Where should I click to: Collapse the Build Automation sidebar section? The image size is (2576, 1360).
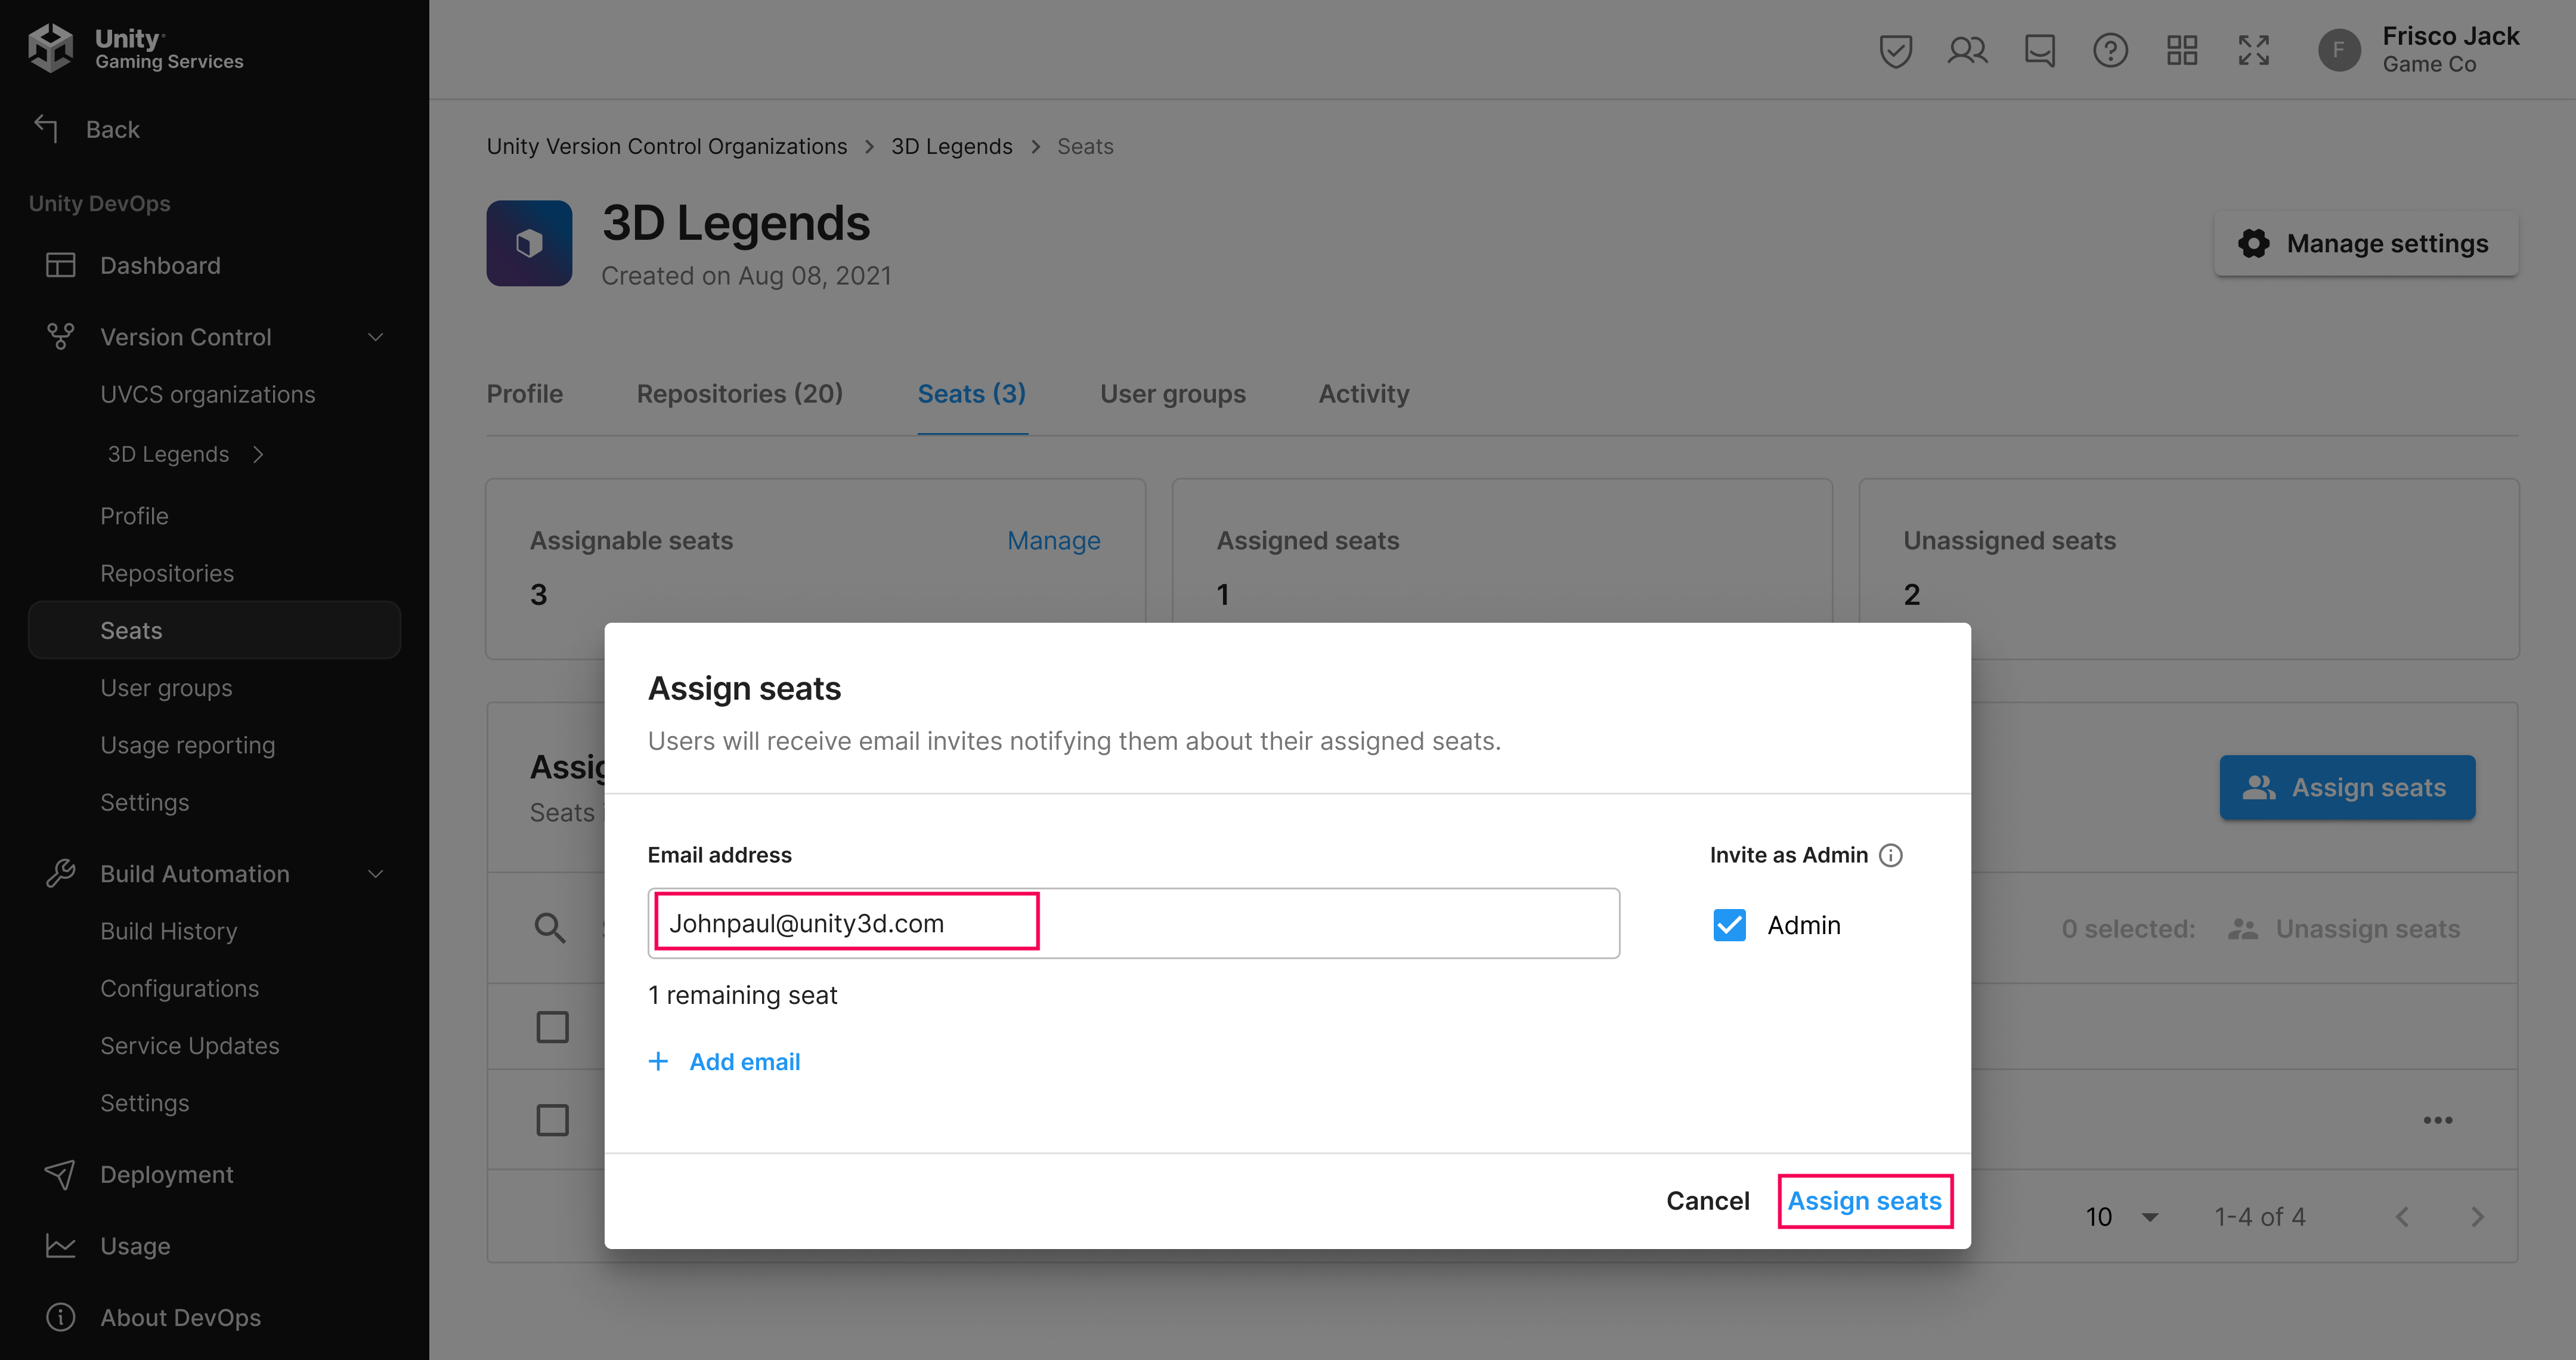pyautogui.click(x=376, y=874)
